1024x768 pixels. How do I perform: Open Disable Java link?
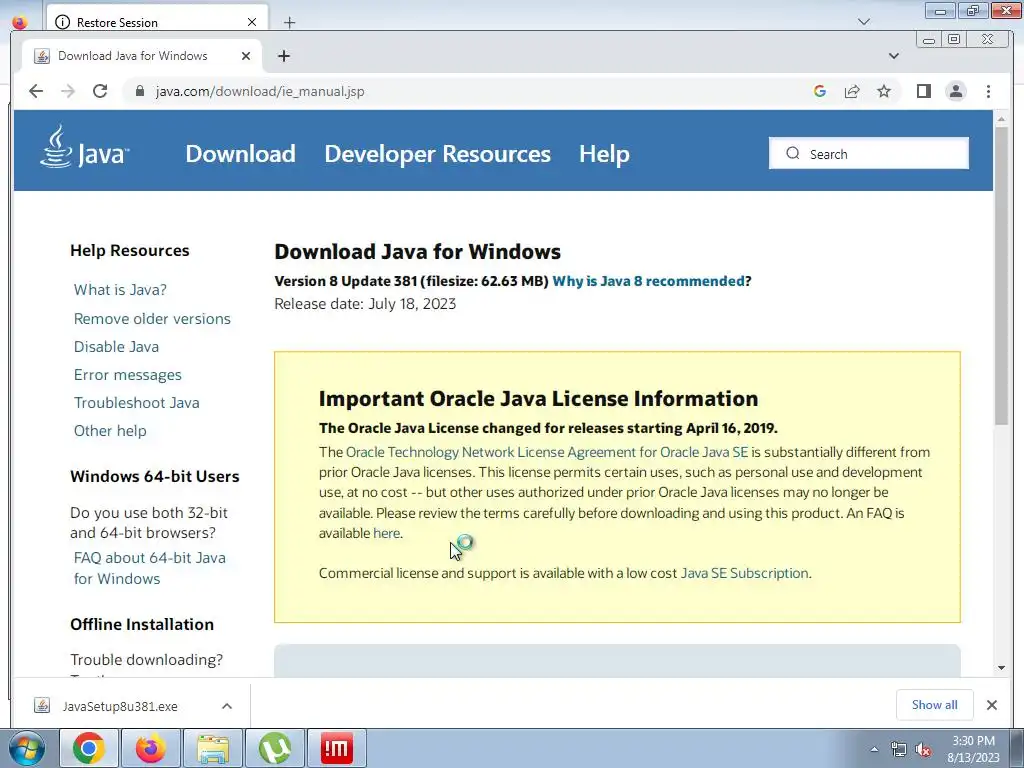116,347
